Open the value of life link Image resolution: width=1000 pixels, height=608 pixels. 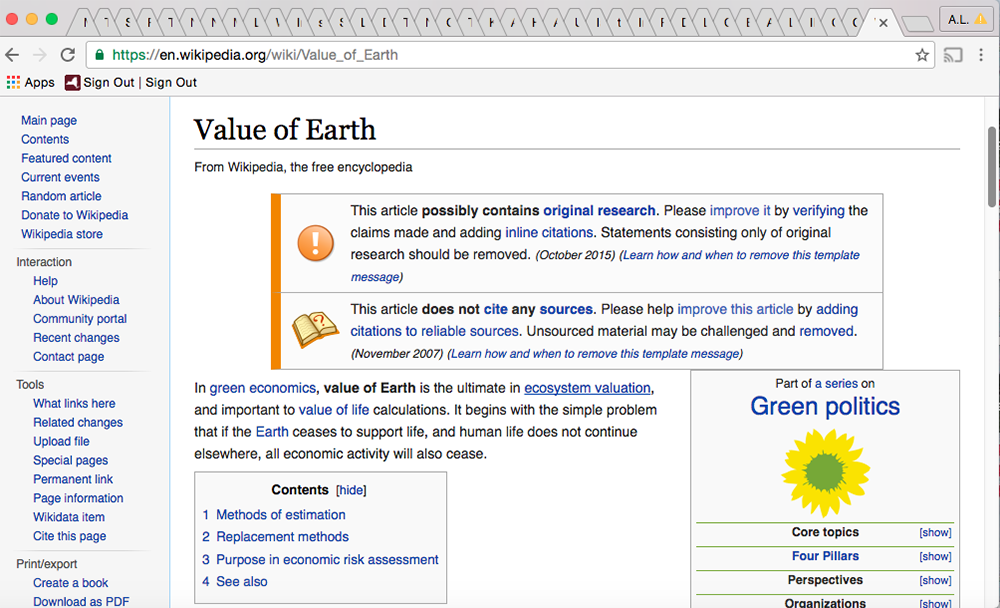click(x=334, y=410)
